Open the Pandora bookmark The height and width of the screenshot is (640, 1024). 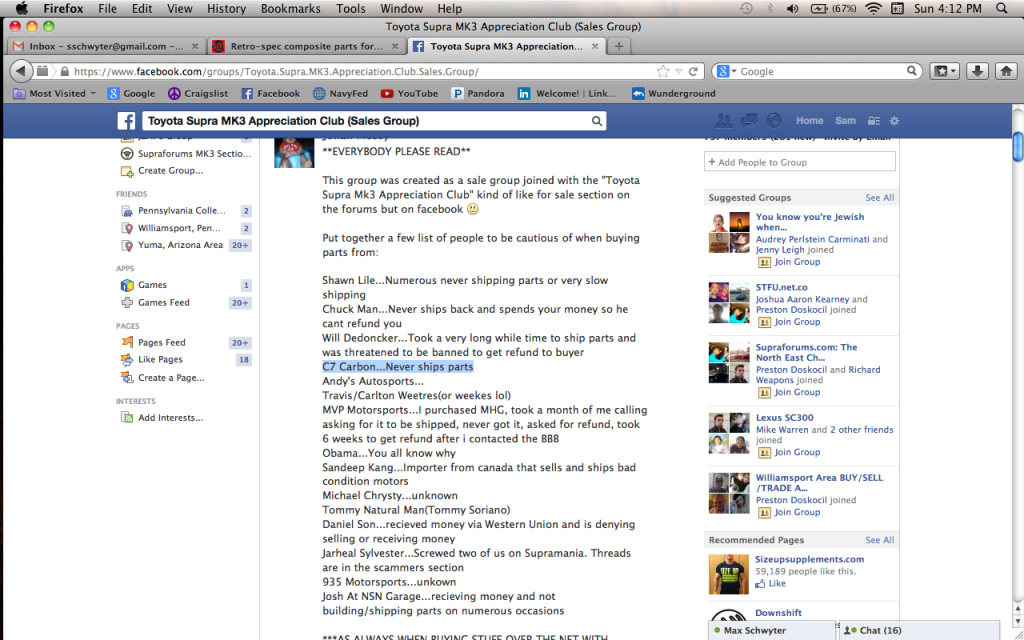(x=478, y=93)
